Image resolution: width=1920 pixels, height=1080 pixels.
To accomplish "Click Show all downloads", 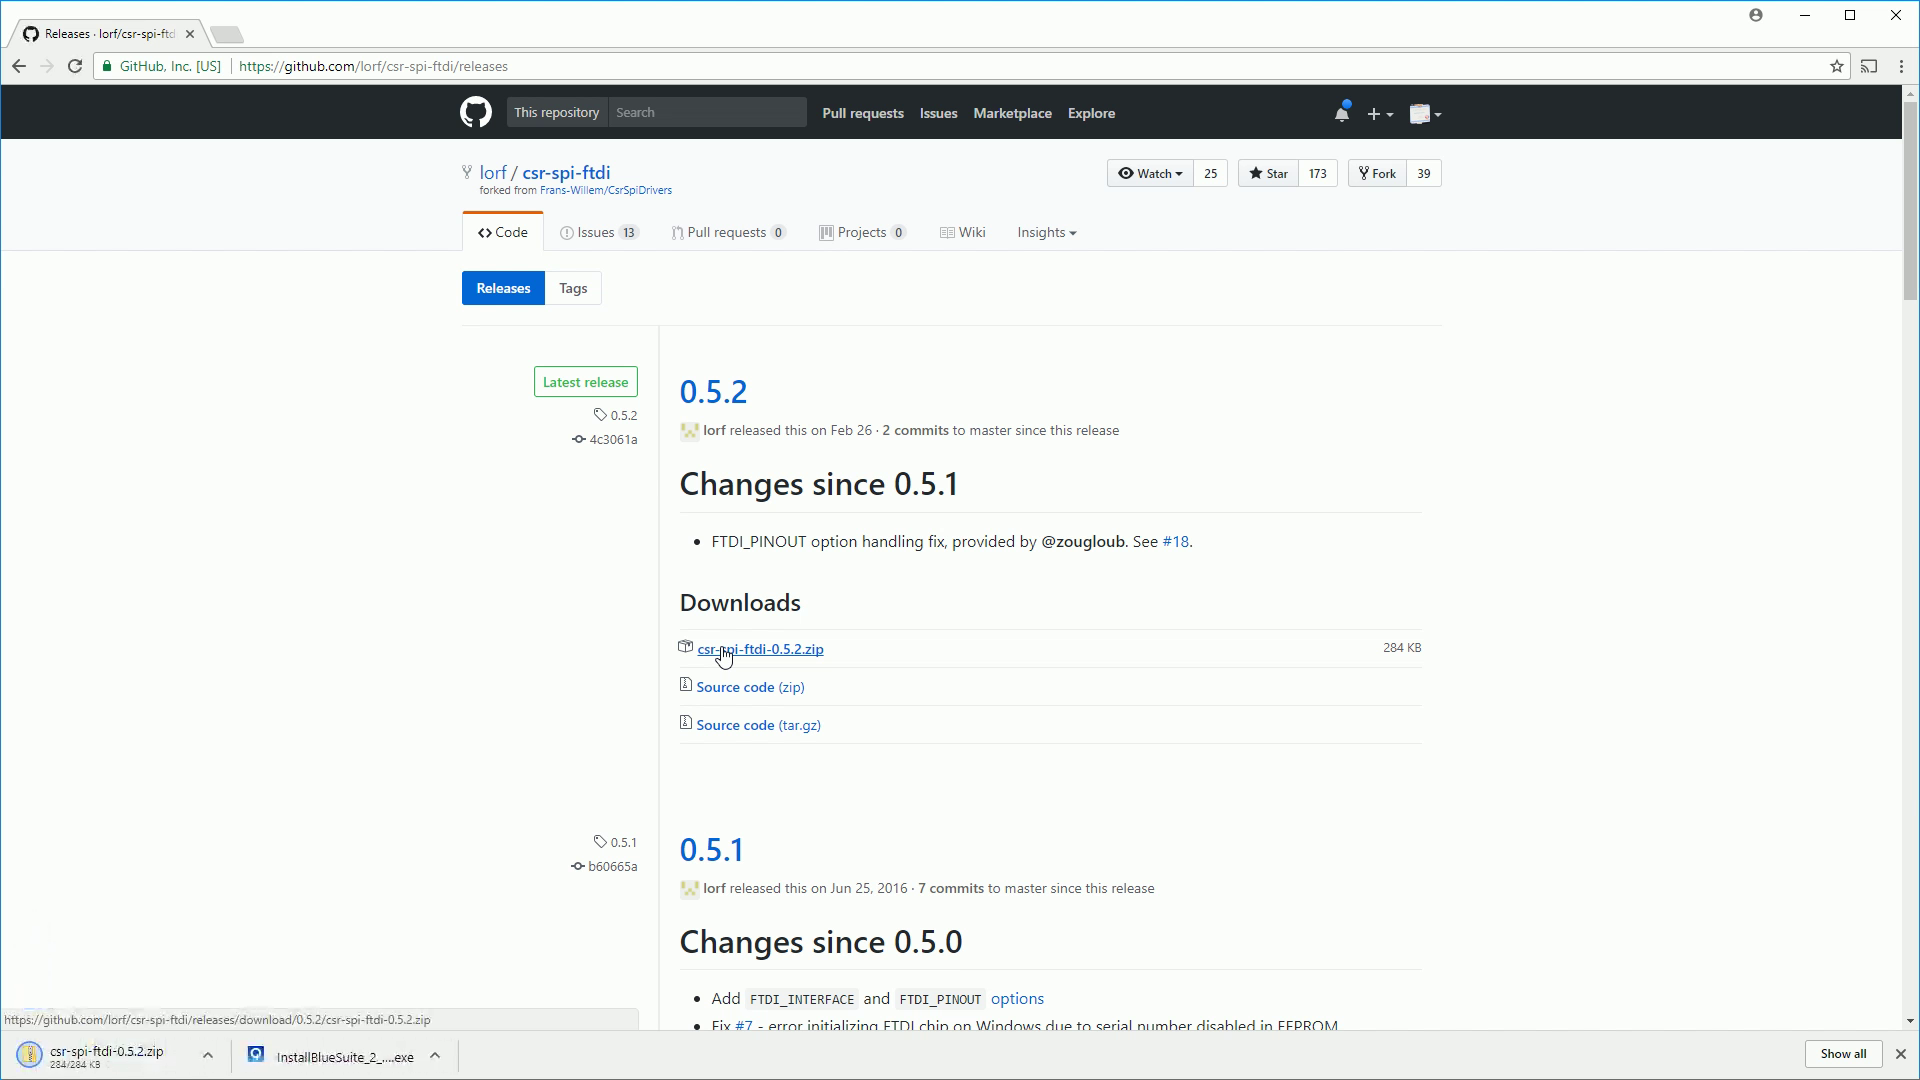I will 1843,1054.
